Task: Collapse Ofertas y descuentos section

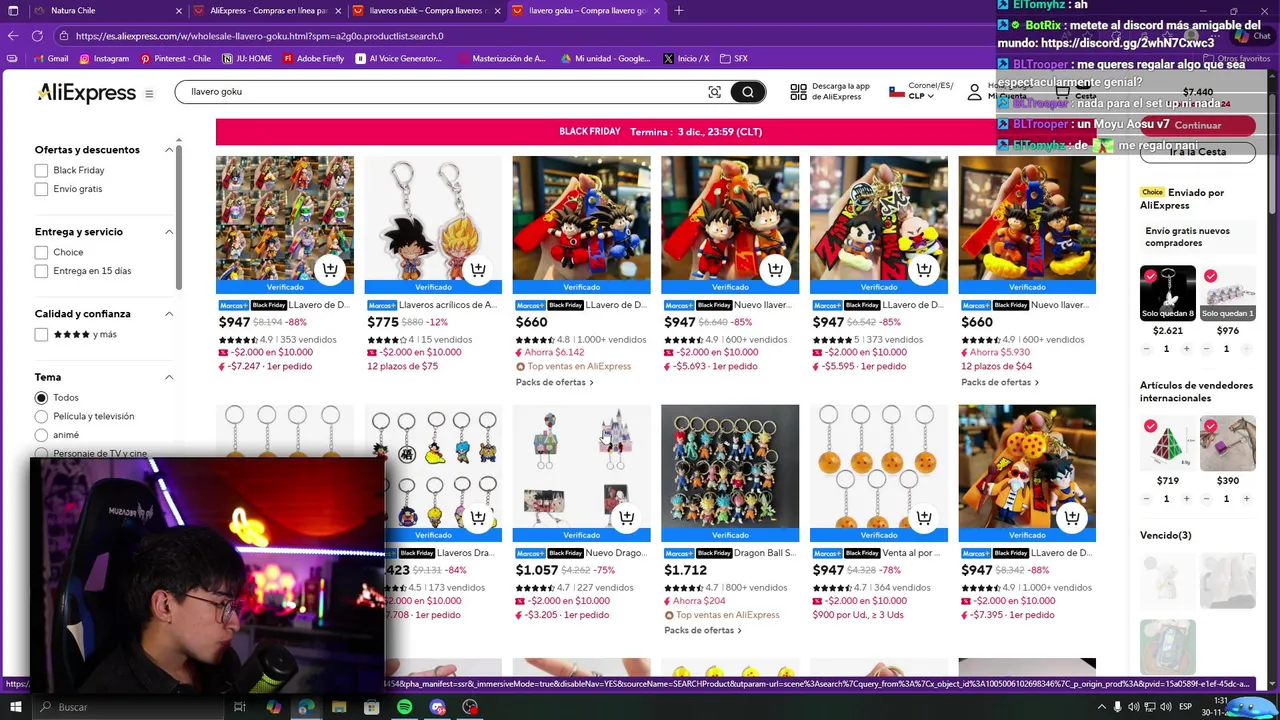Action: [x=169, y=150]
